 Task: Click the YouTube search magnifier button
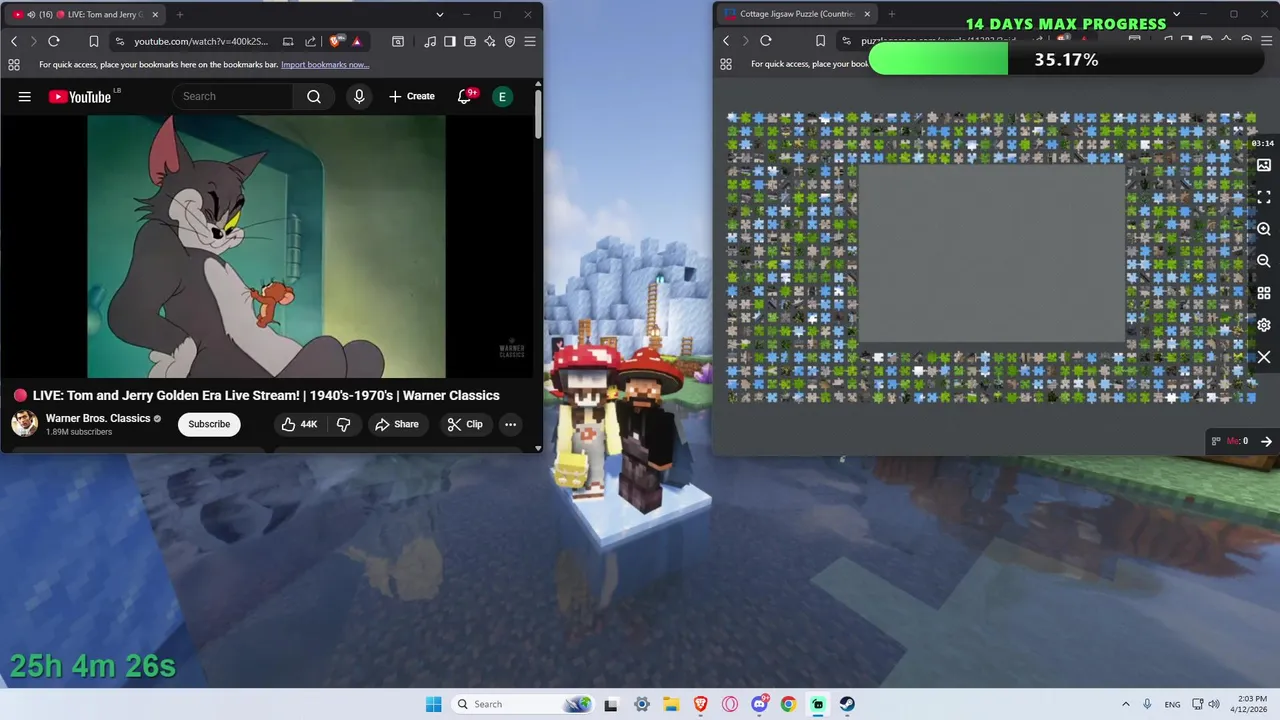[314, 97]
